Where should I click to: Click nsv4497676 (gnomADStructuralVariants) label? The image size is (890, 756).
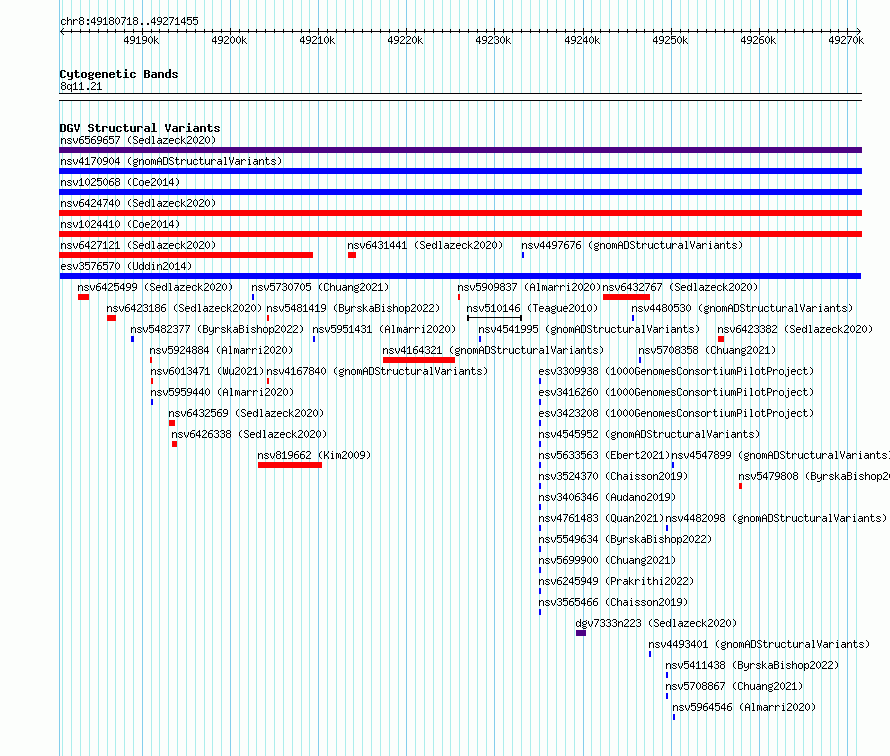click(632, 245)
